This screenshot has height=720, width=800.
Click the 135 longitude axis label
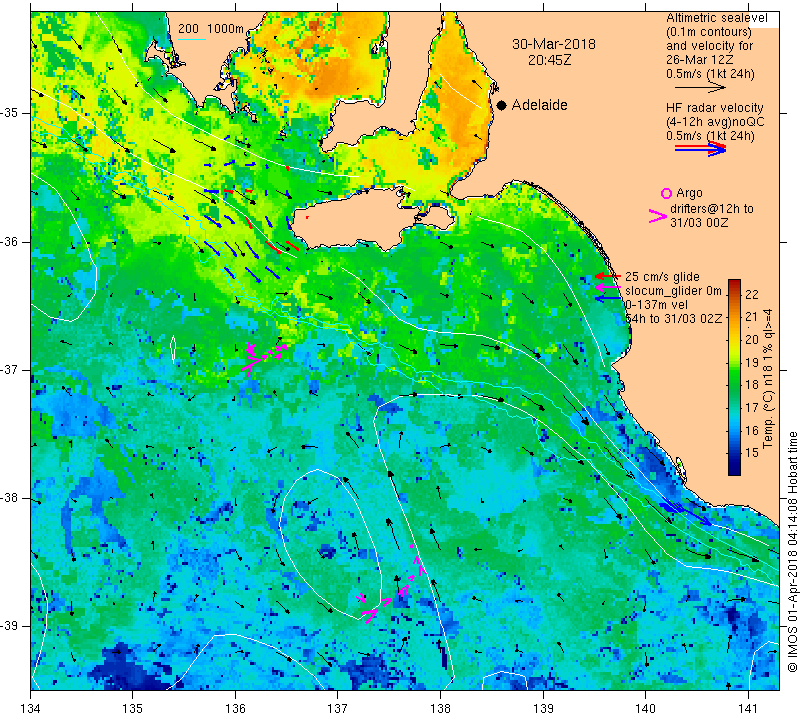(x=133, y=708)
